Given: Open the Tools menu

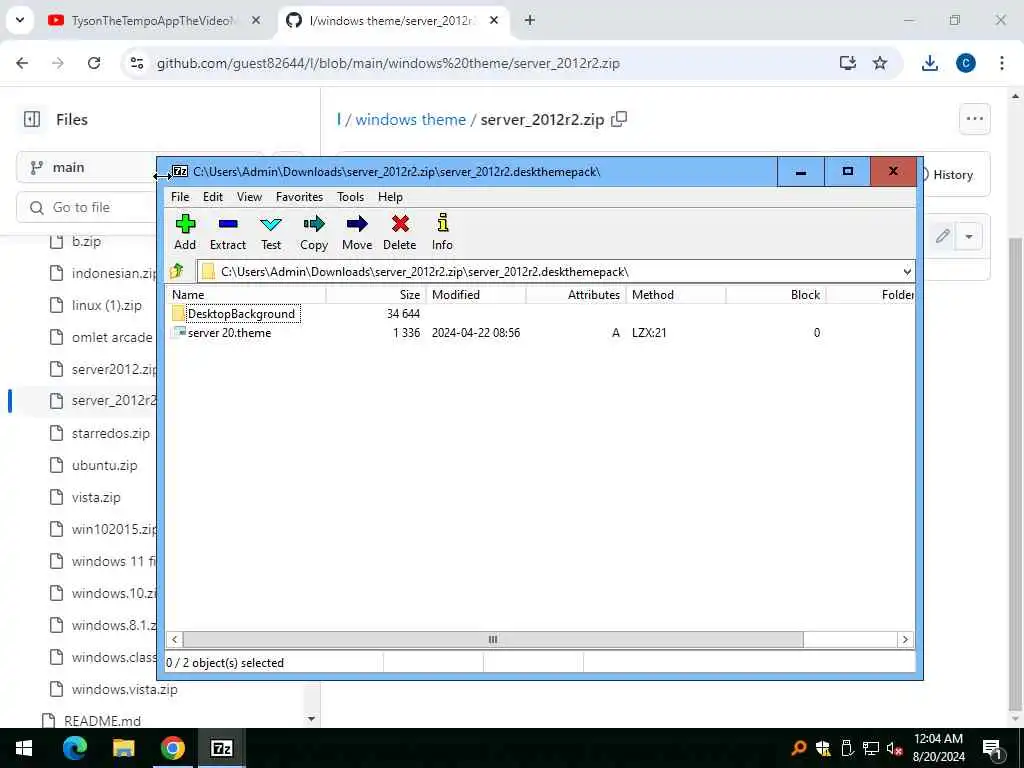Looking at the screenshot, I should (351, 197).
